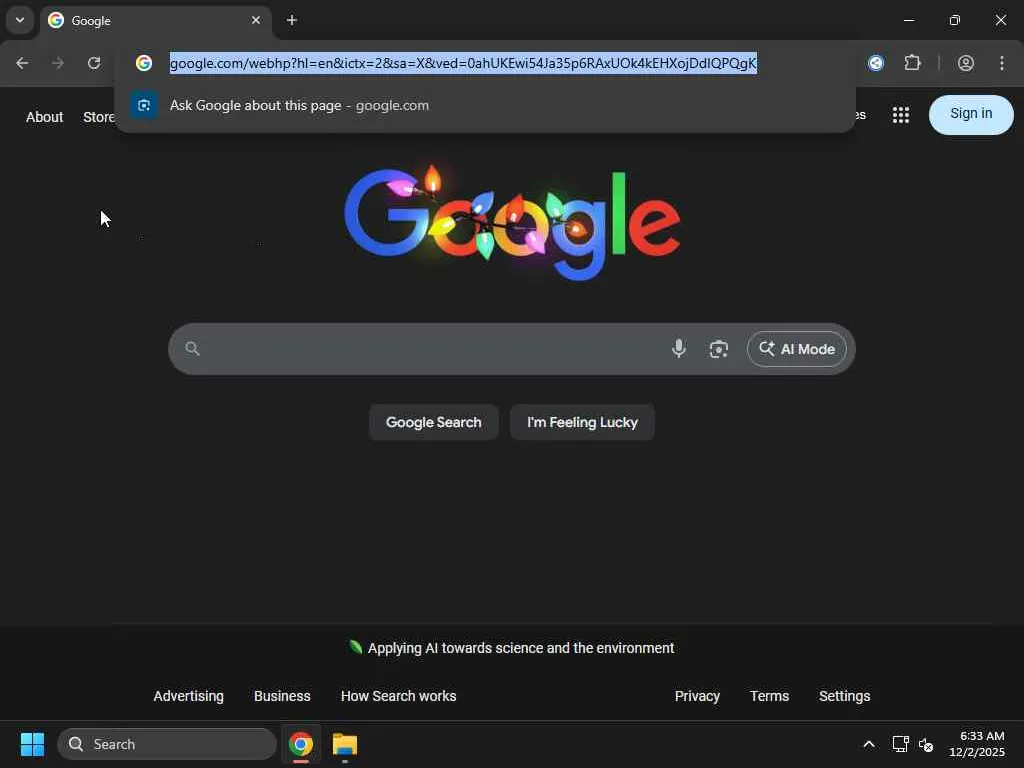Close the Google tab
The height and width of the screenshot is (768, 1024).
point(256,20)
